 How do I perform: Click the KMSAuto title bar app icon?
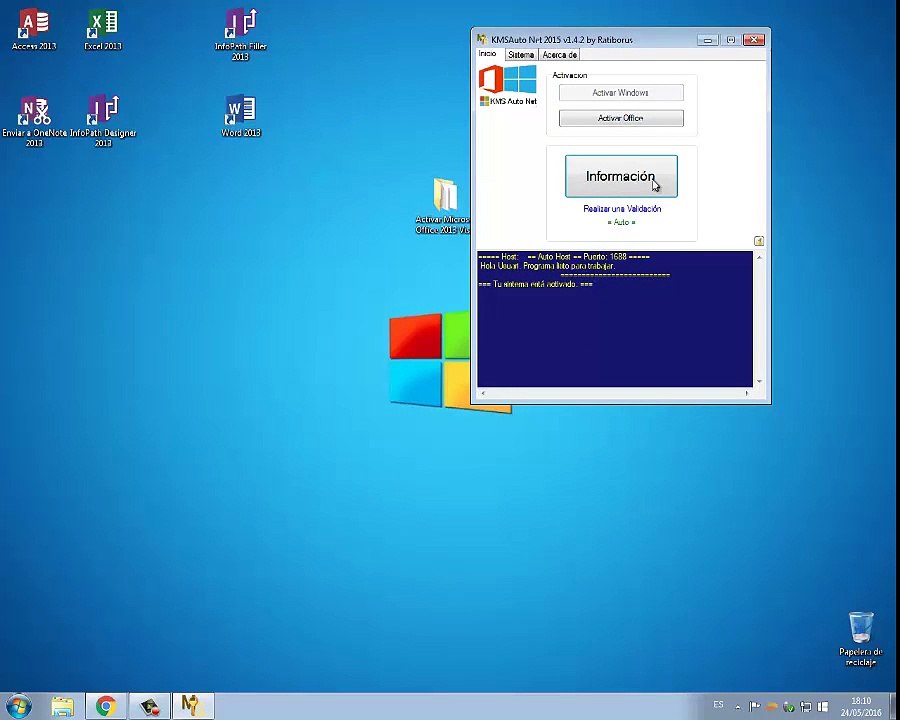click(x=482, y=40)
